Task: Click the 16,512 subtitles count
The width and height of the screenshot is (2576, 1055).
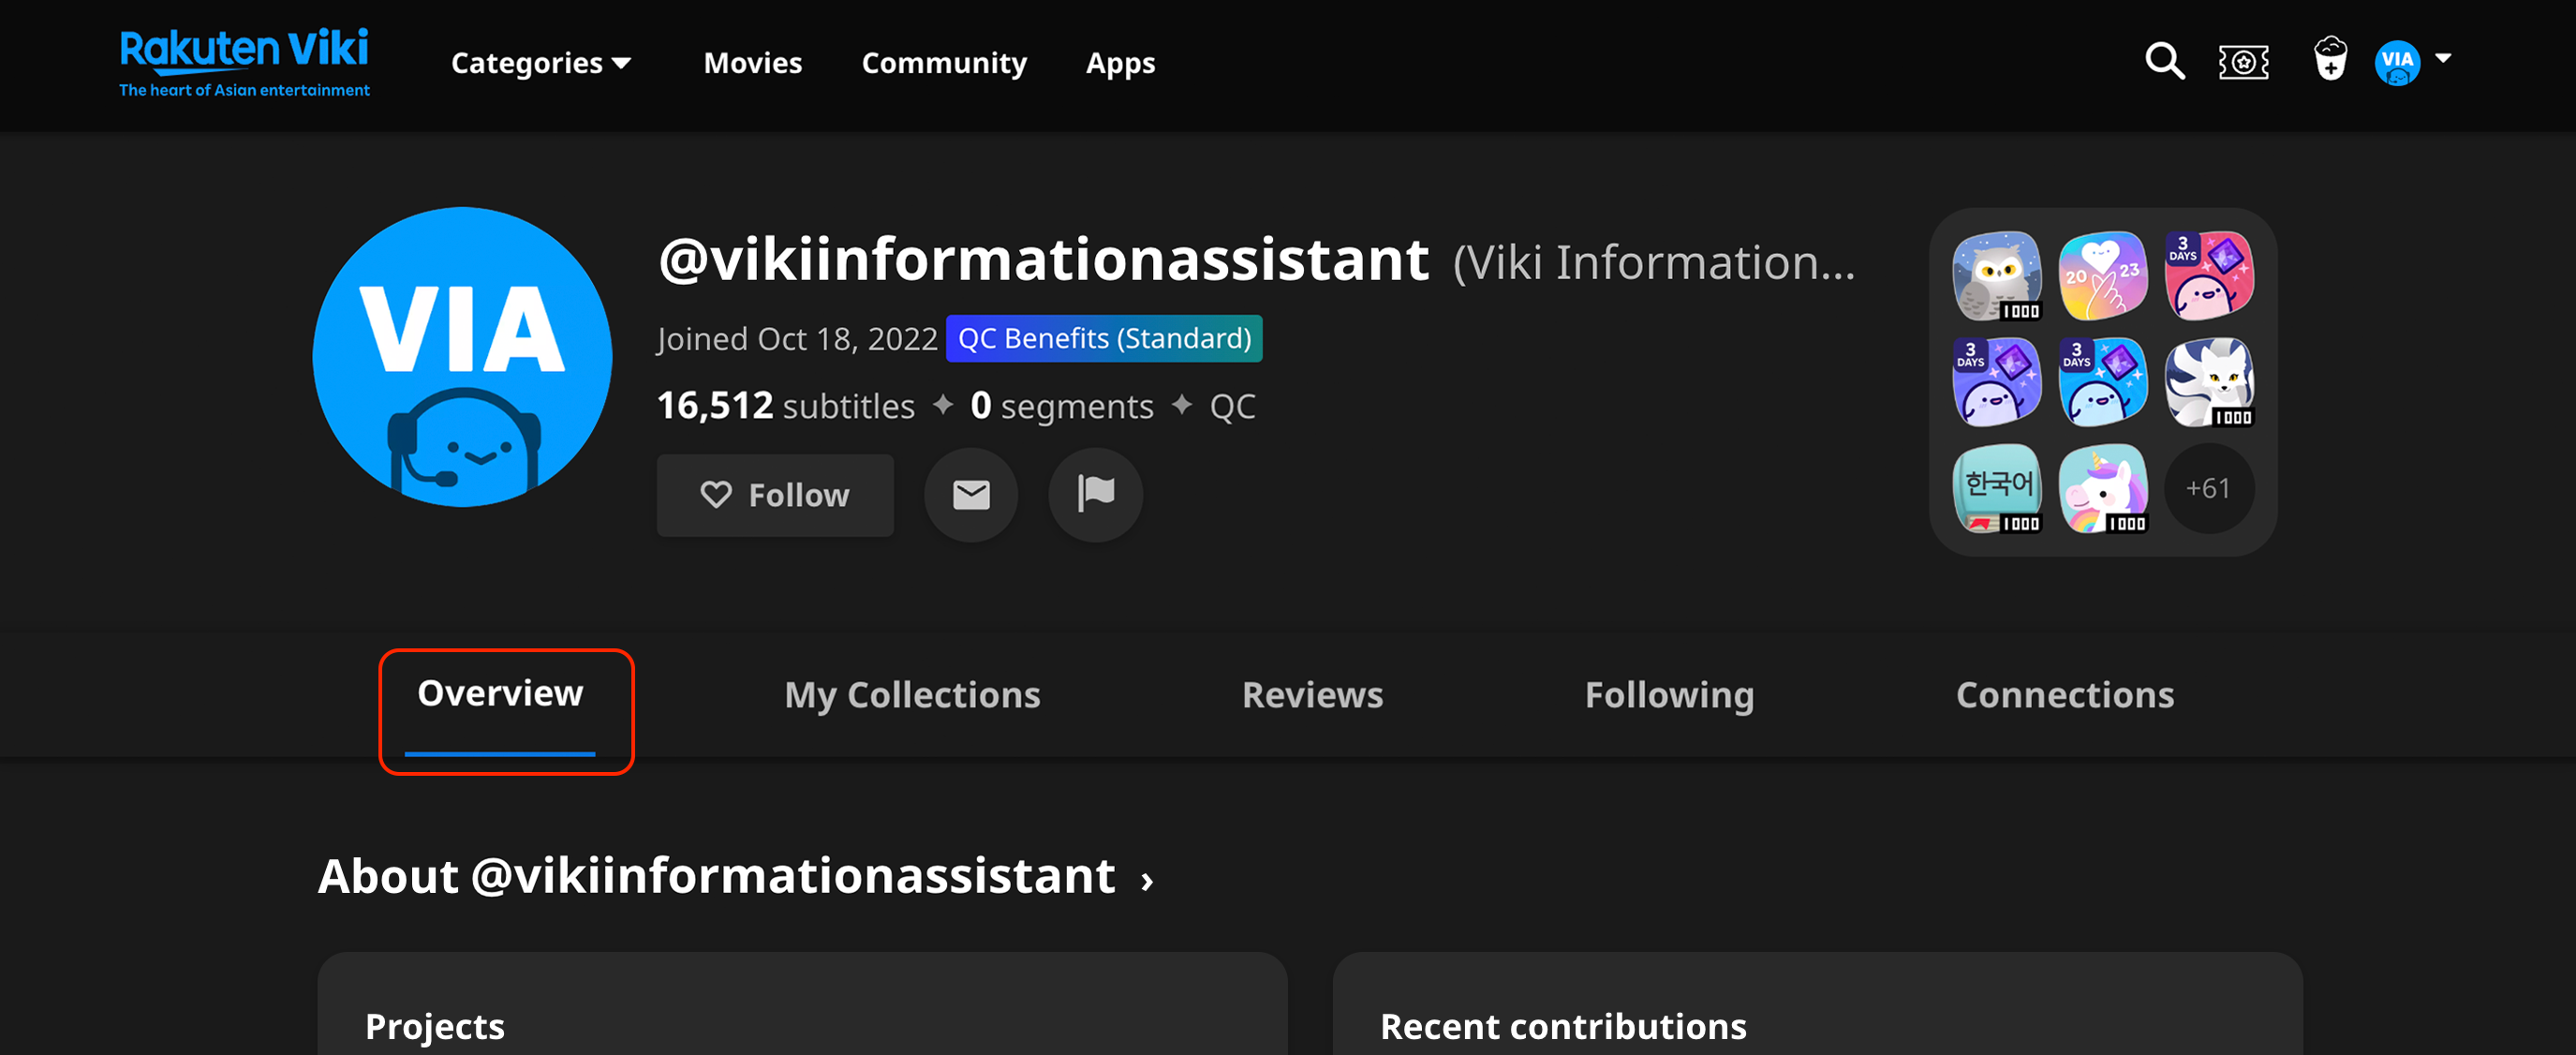Action: [x=785, y=406]
